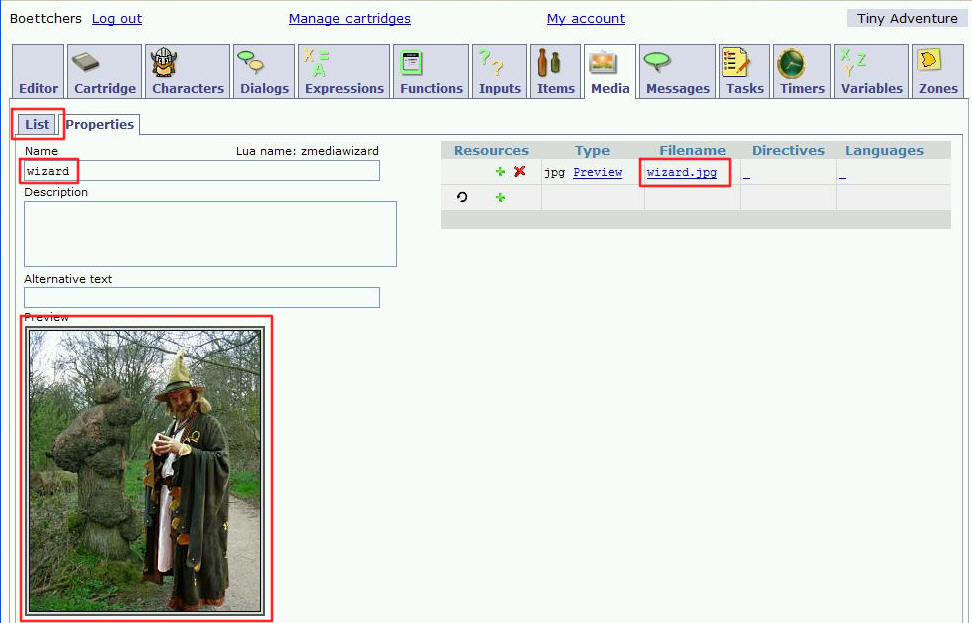The image size is (972, 623).
Task: Click the refresh arrow icon in Resources
Action: pyautogui.click(x=461, y=198)
